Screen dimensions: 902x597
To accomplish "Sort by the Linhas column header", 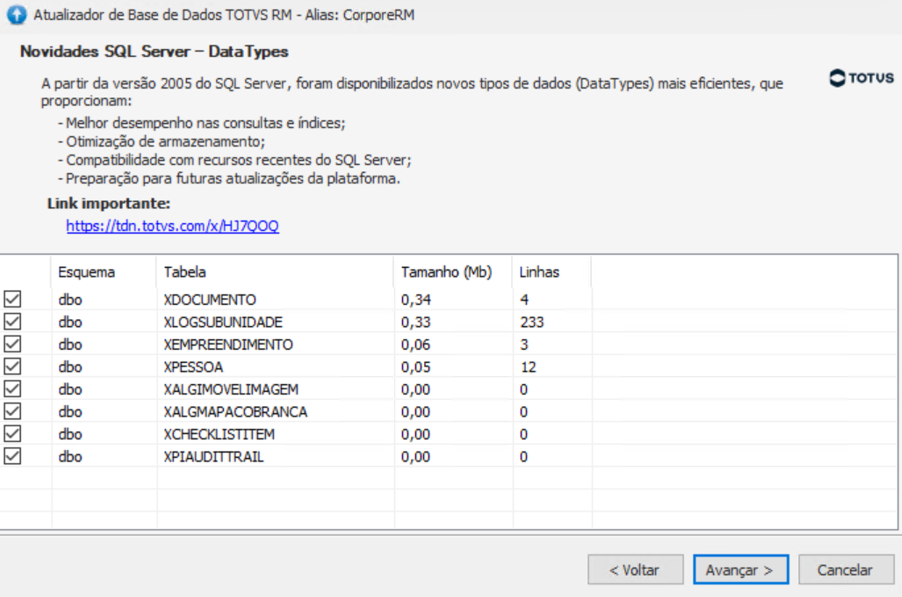I will click(x=552, y=272).
